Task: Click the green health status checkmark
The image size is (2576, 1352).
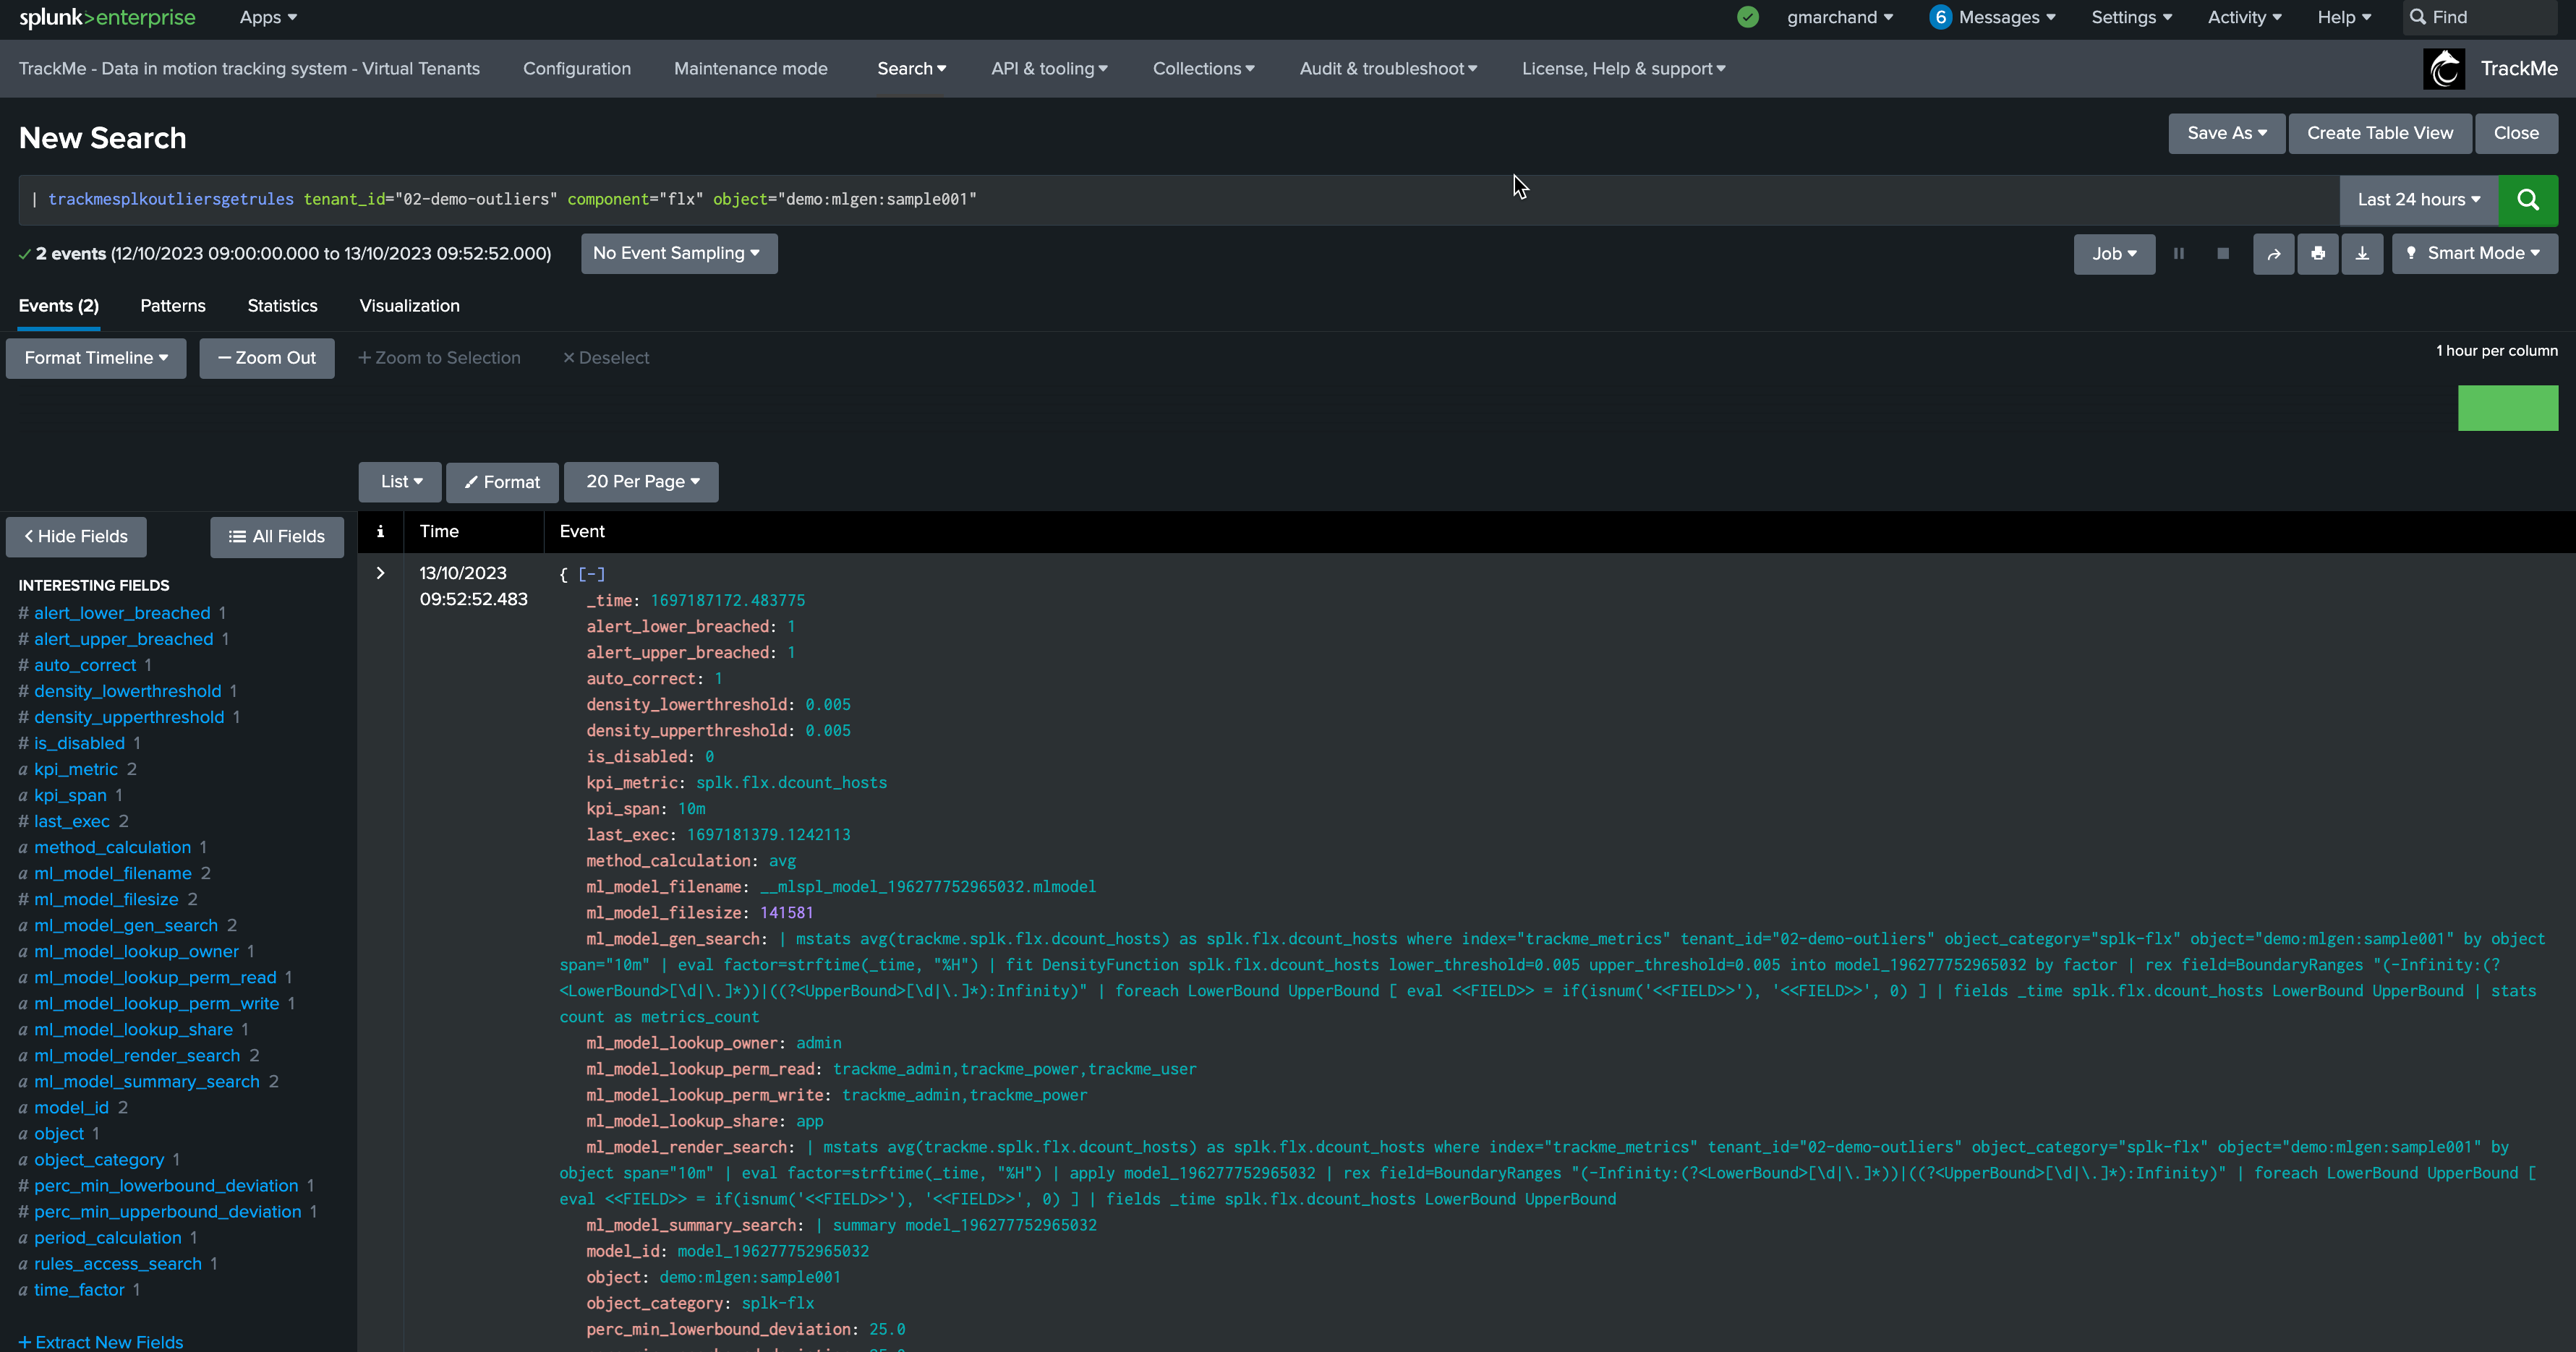Action: click(1747, 17)
